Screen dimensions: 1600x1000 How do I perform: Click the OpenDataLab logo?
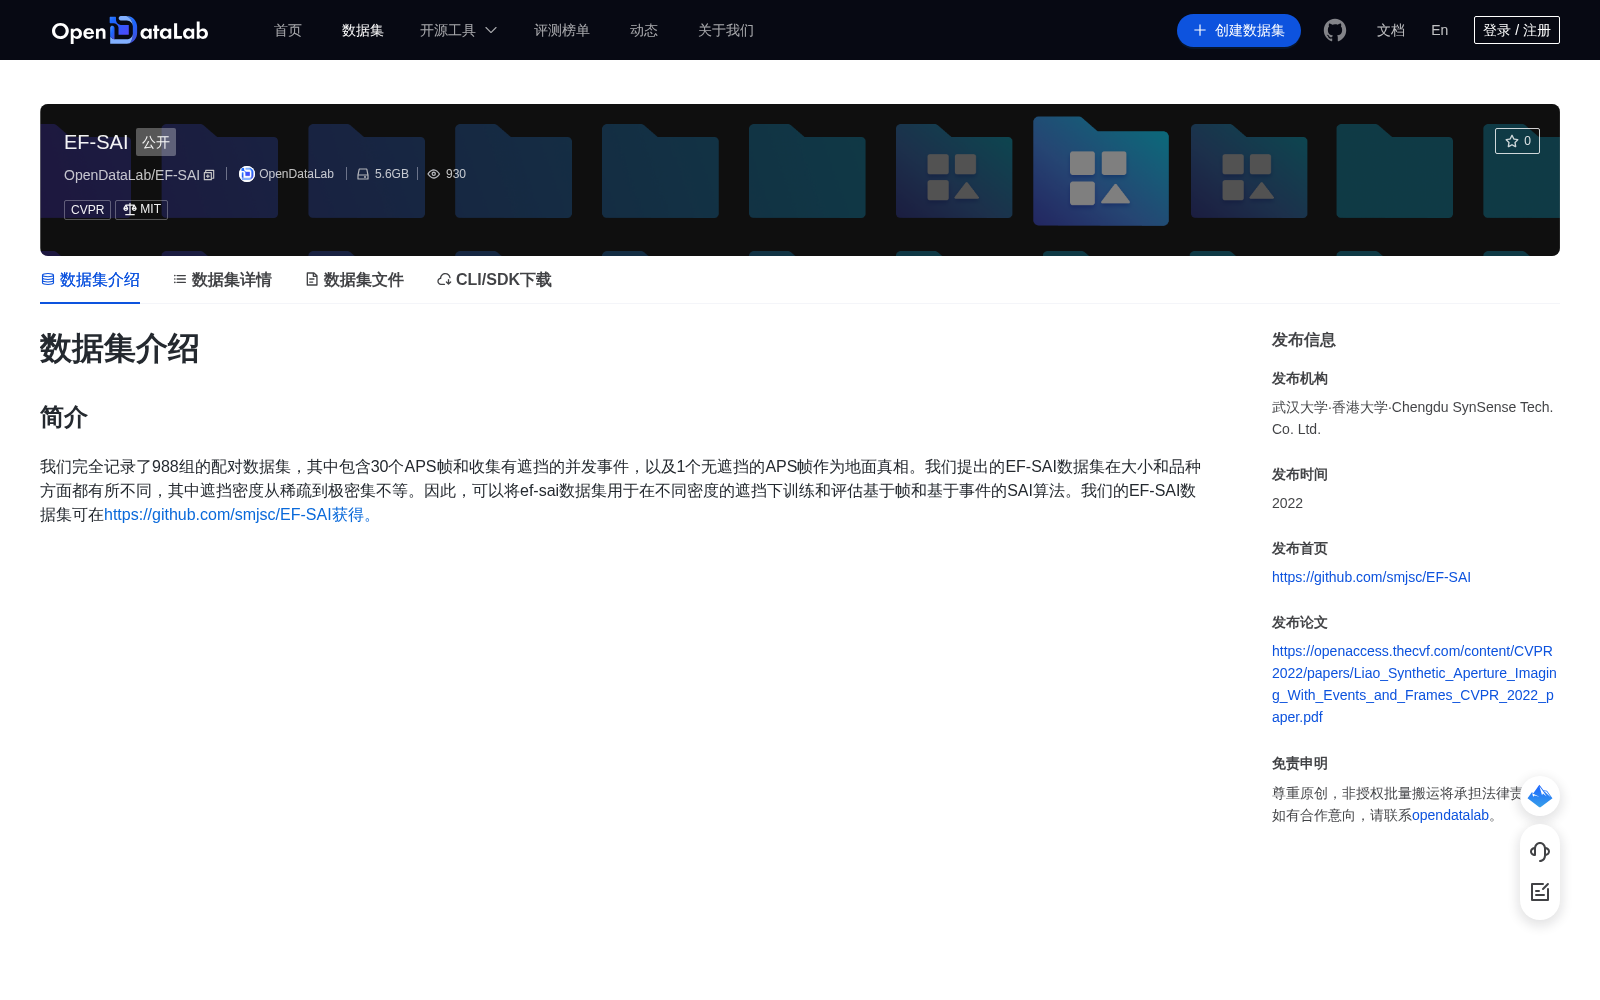(x=130, y=30)
